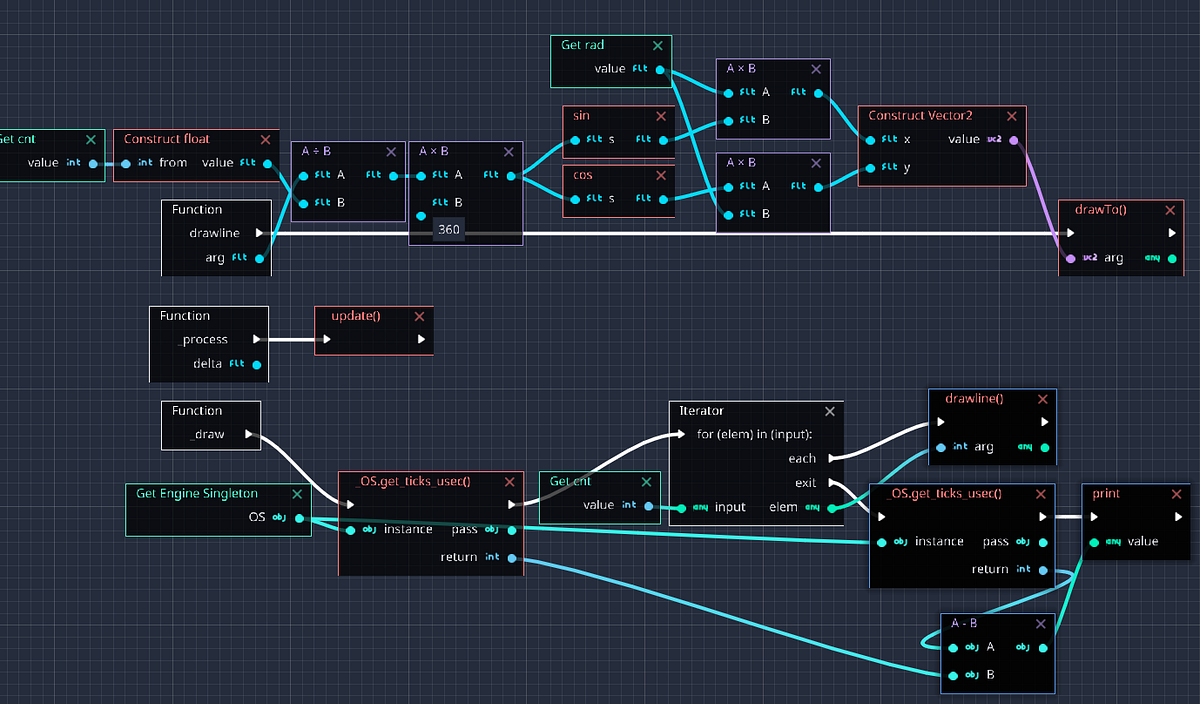Close the Construct Vector2 node
This screenshot has height=704, width=1200.
click(x=1011, y=115)
